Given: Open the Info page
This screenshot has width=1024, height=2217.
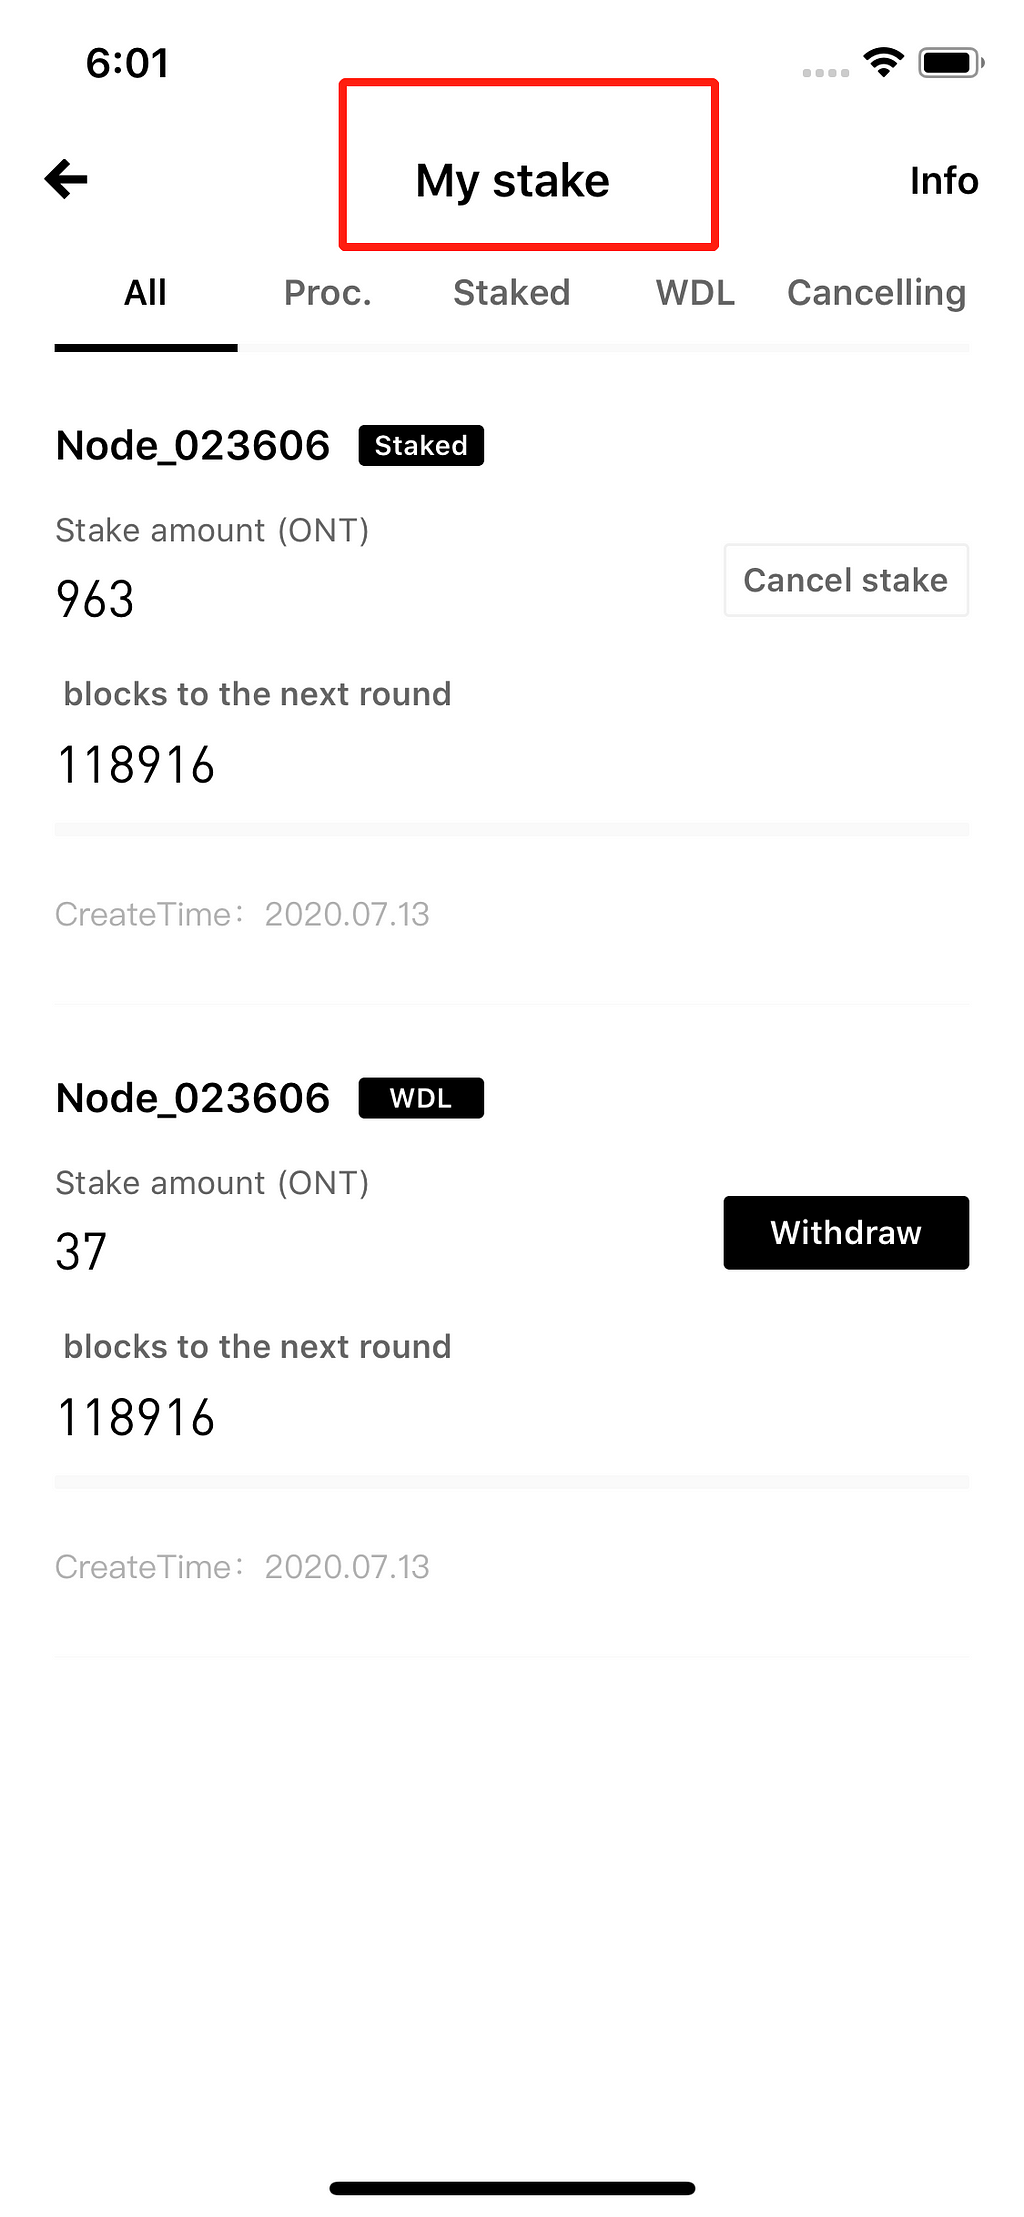Looking at the screenshot, I should click(x=943, y=181).
